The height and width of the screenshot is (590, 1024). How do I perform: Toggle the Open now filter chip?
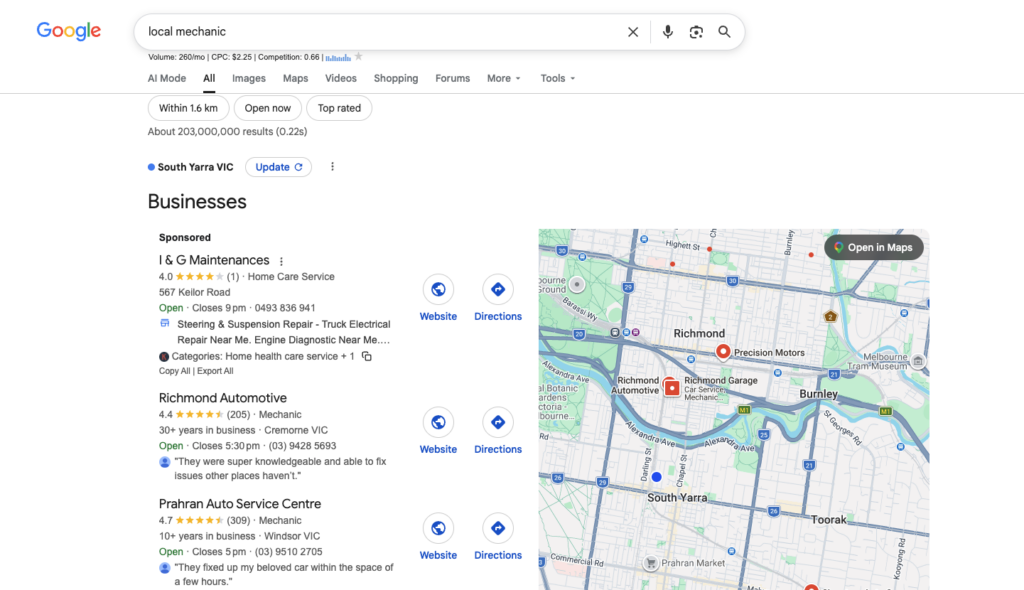(268, 108)
